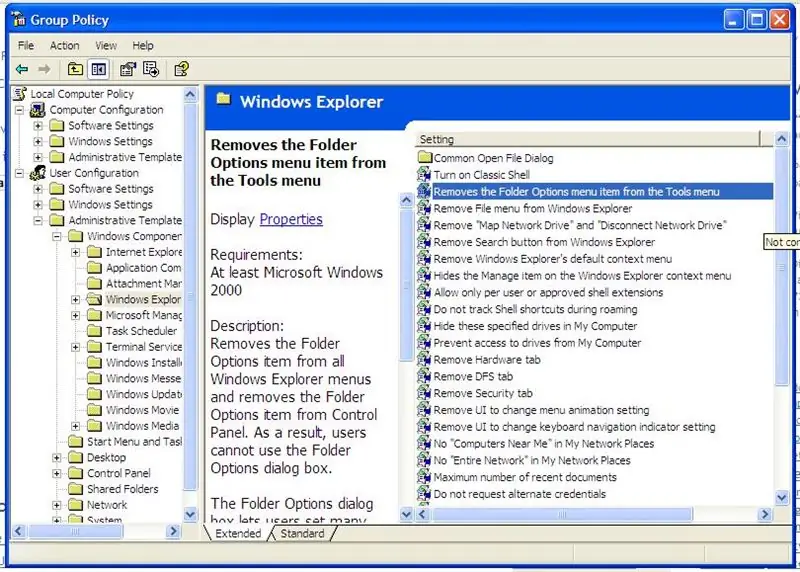
Task: Switch to the Extended tab
Action: coord(238,533)
